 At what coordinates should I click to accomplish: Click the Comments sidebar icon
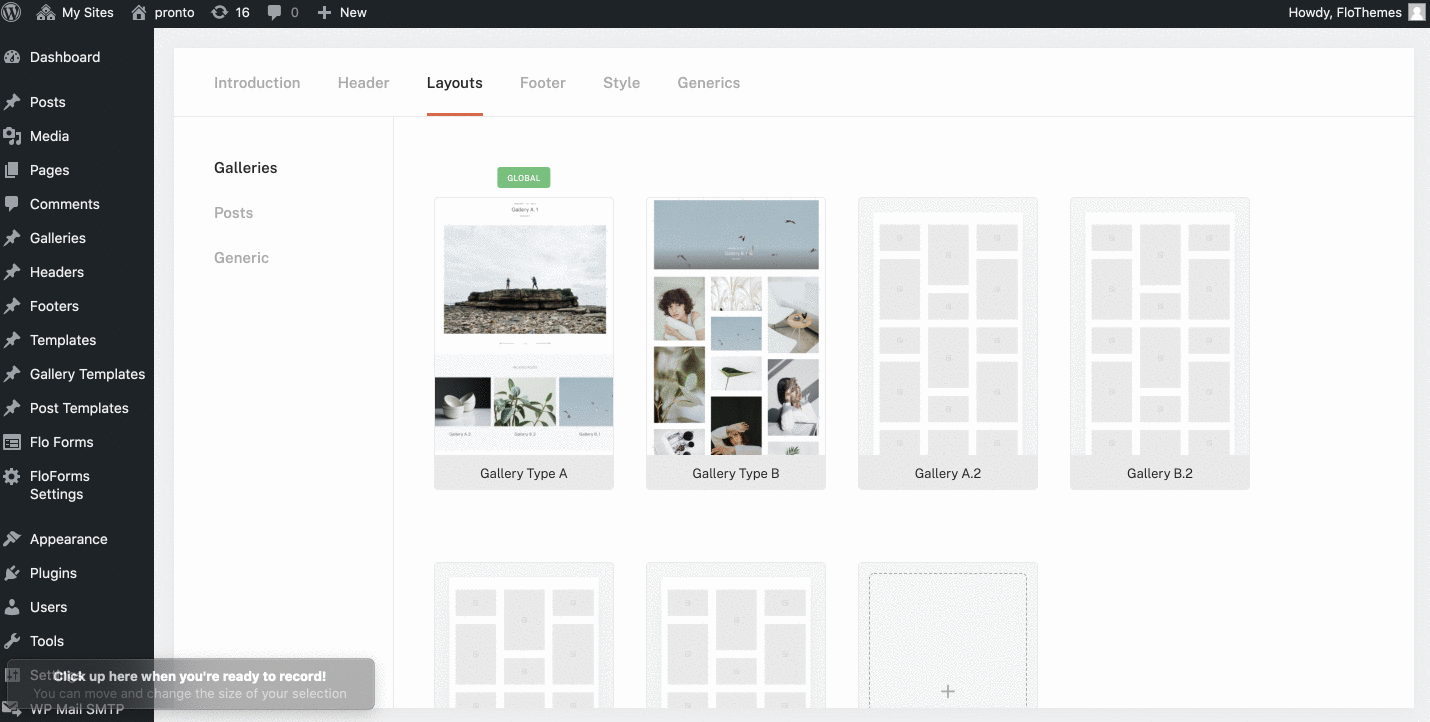[12, 204]
